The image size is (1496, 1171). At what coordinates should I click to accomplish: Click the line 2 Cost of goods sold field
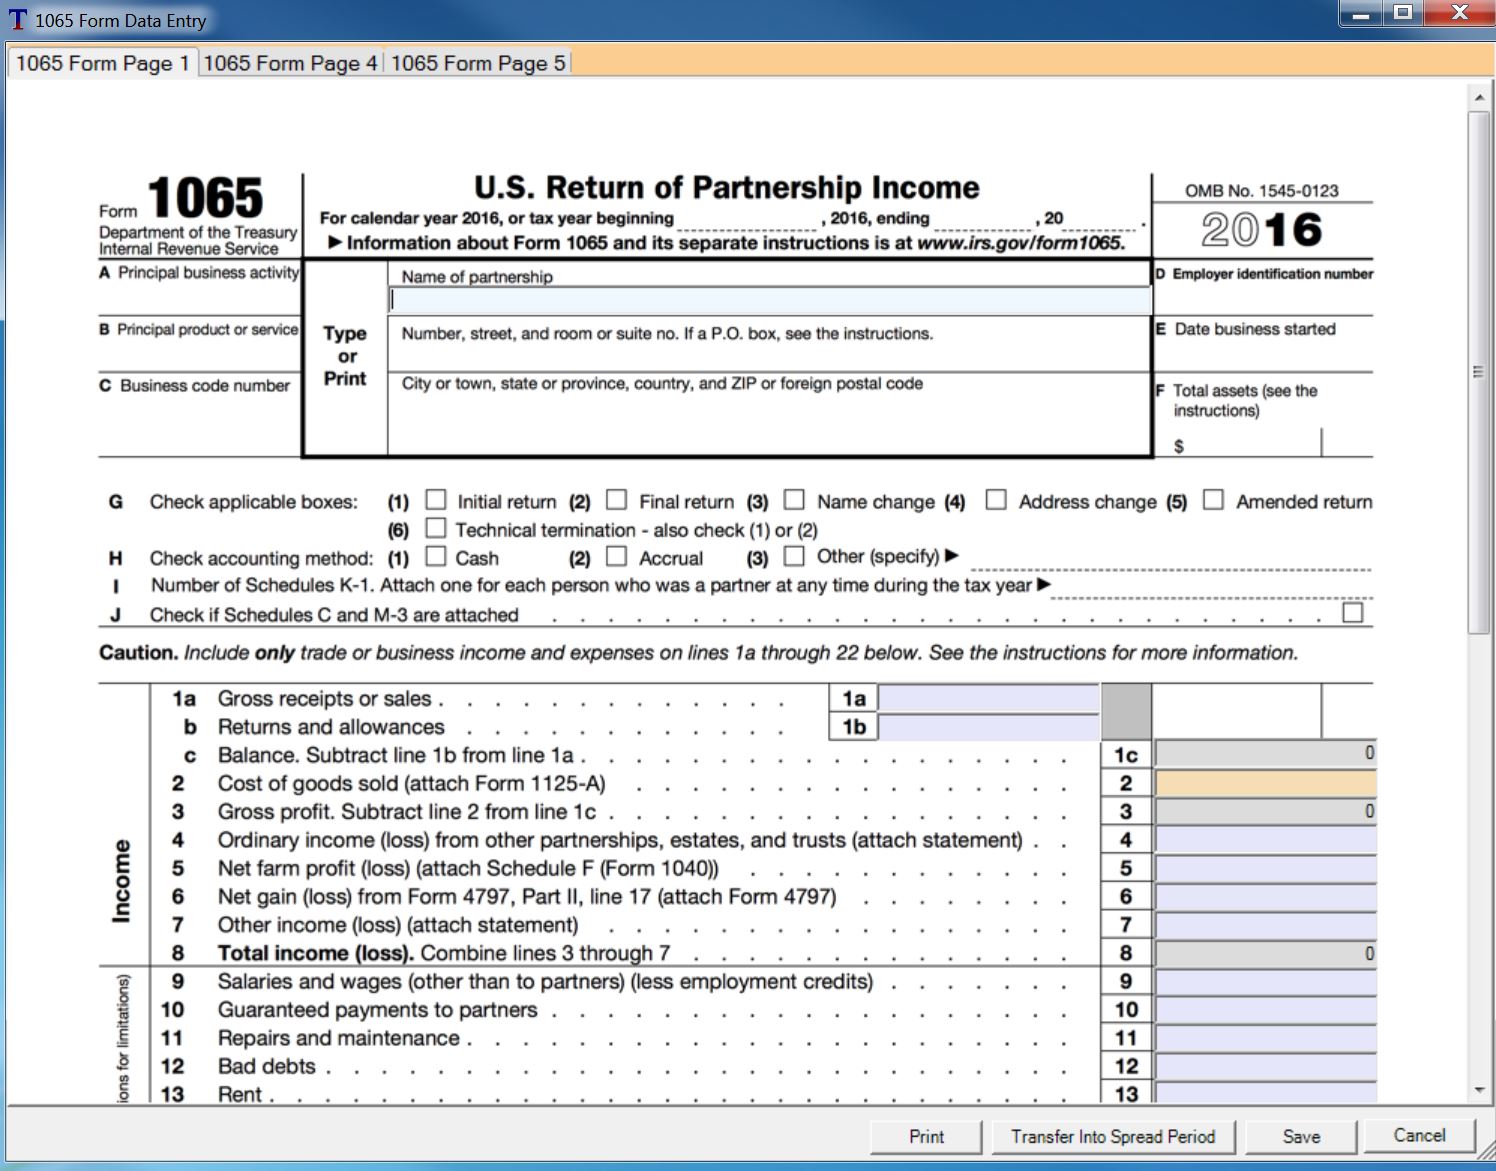(x=1265, y=783)
